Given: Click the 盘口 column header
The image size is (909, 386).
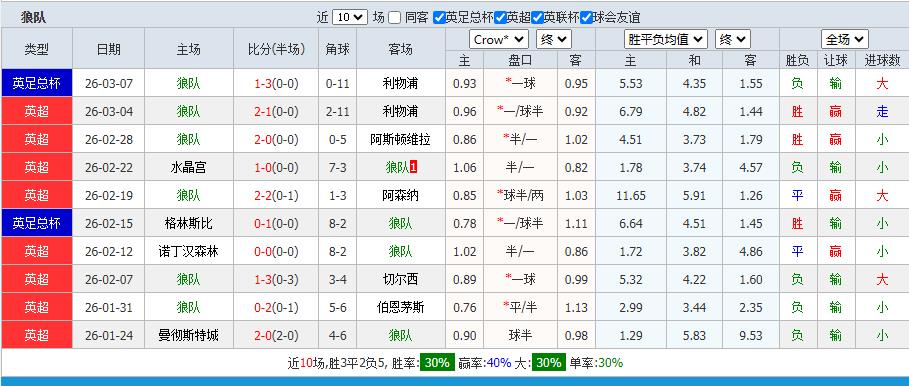Looking at the screenshot, I should (520, 60).
